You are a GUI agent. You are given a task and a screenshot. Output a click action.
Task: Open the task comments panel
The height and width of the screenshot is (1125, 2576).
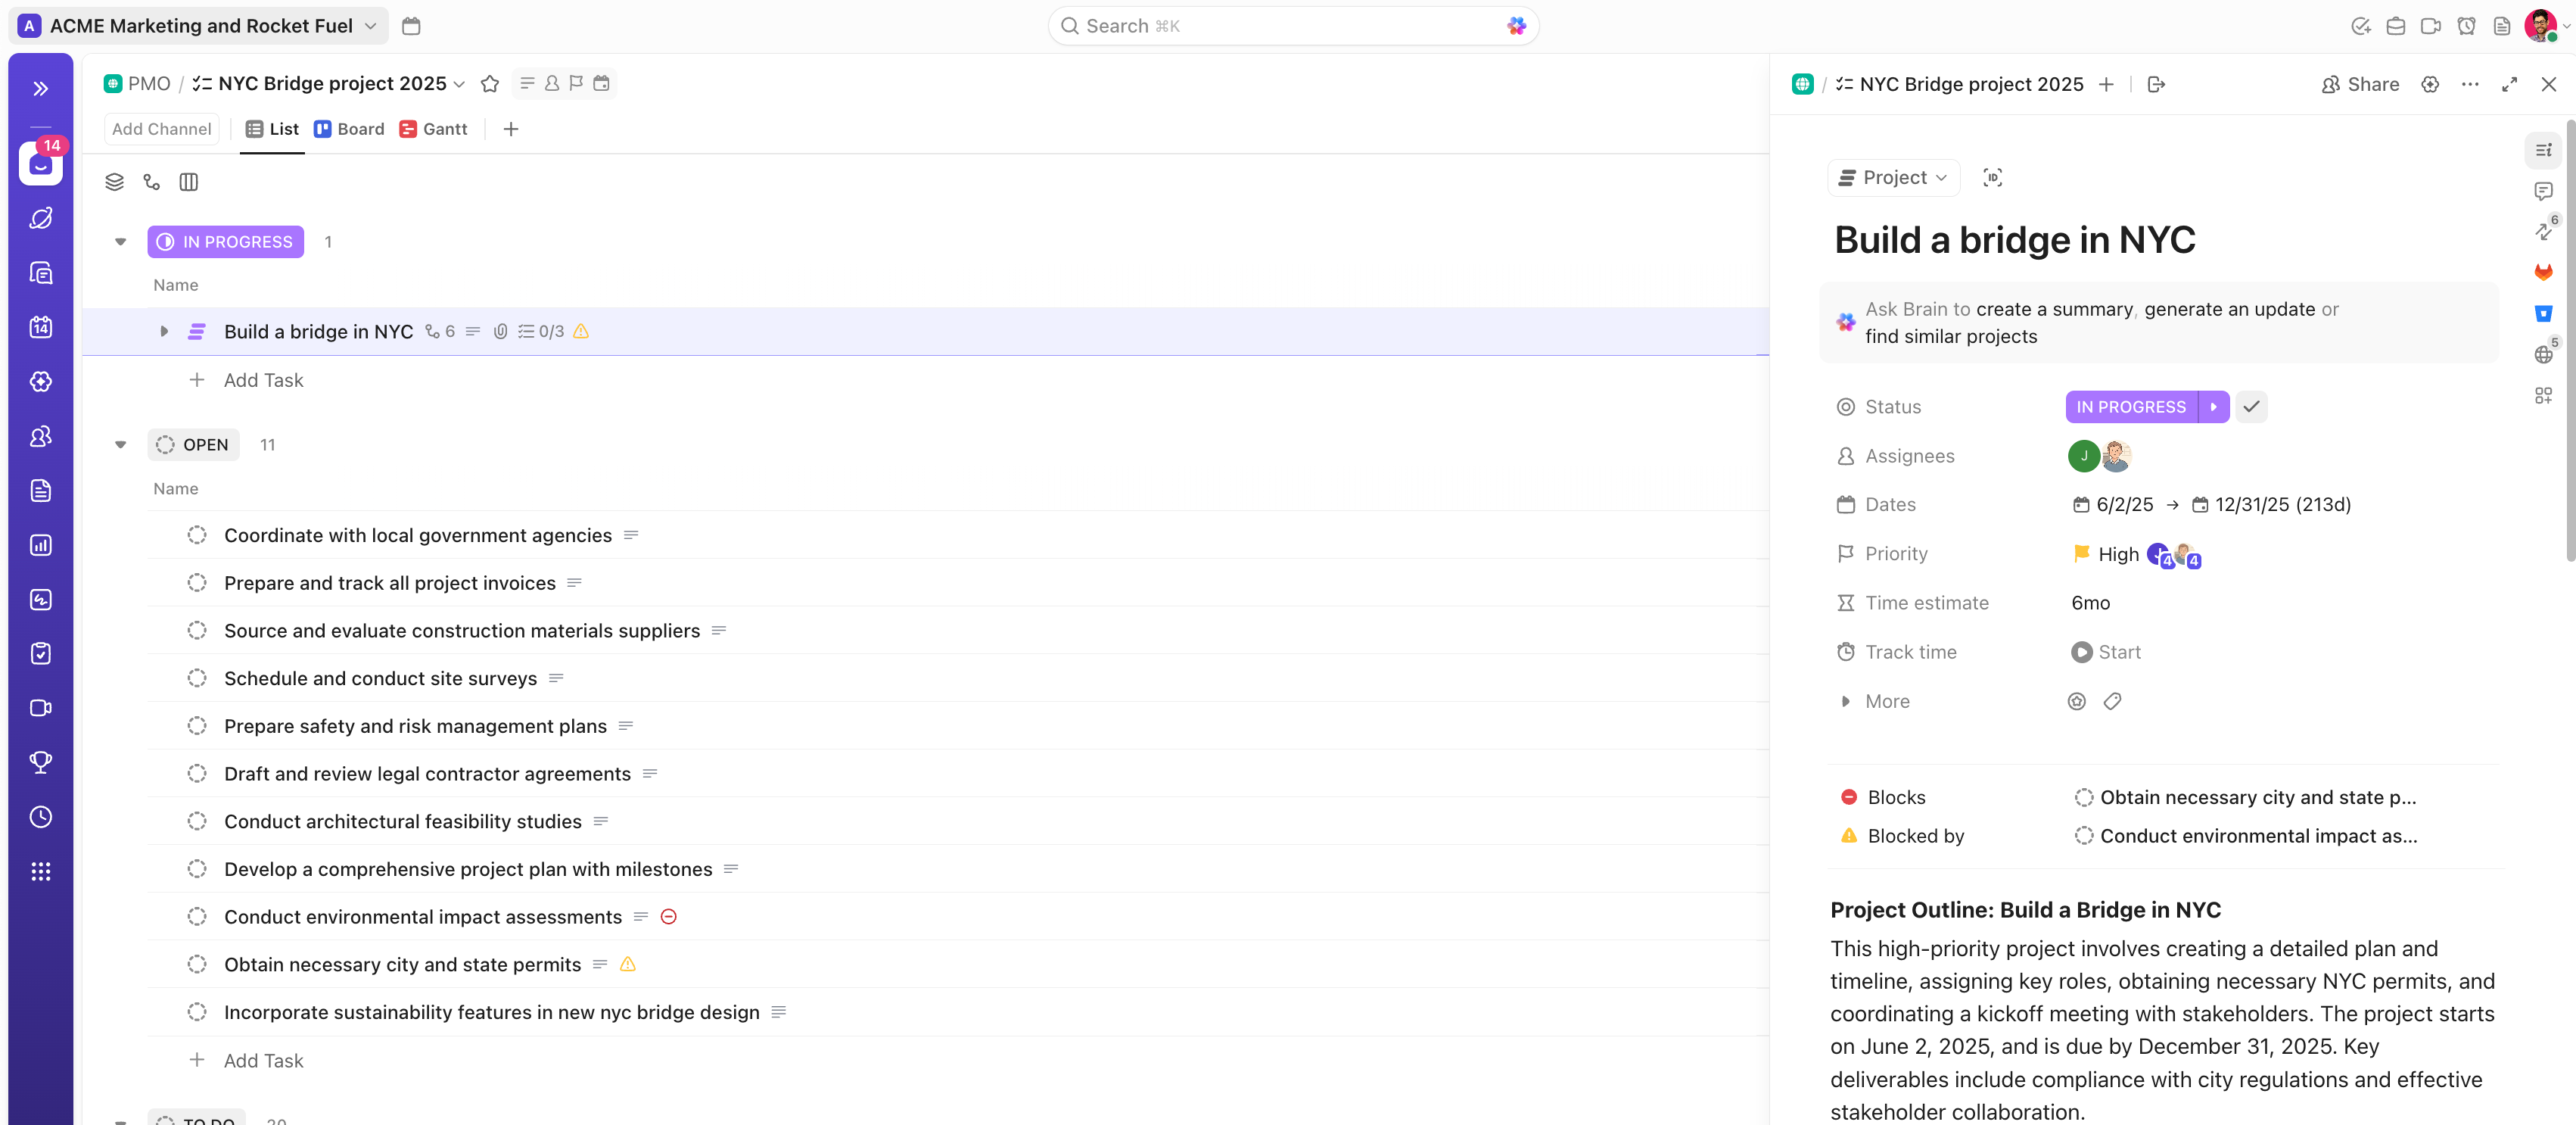(x=2544, y=191)
